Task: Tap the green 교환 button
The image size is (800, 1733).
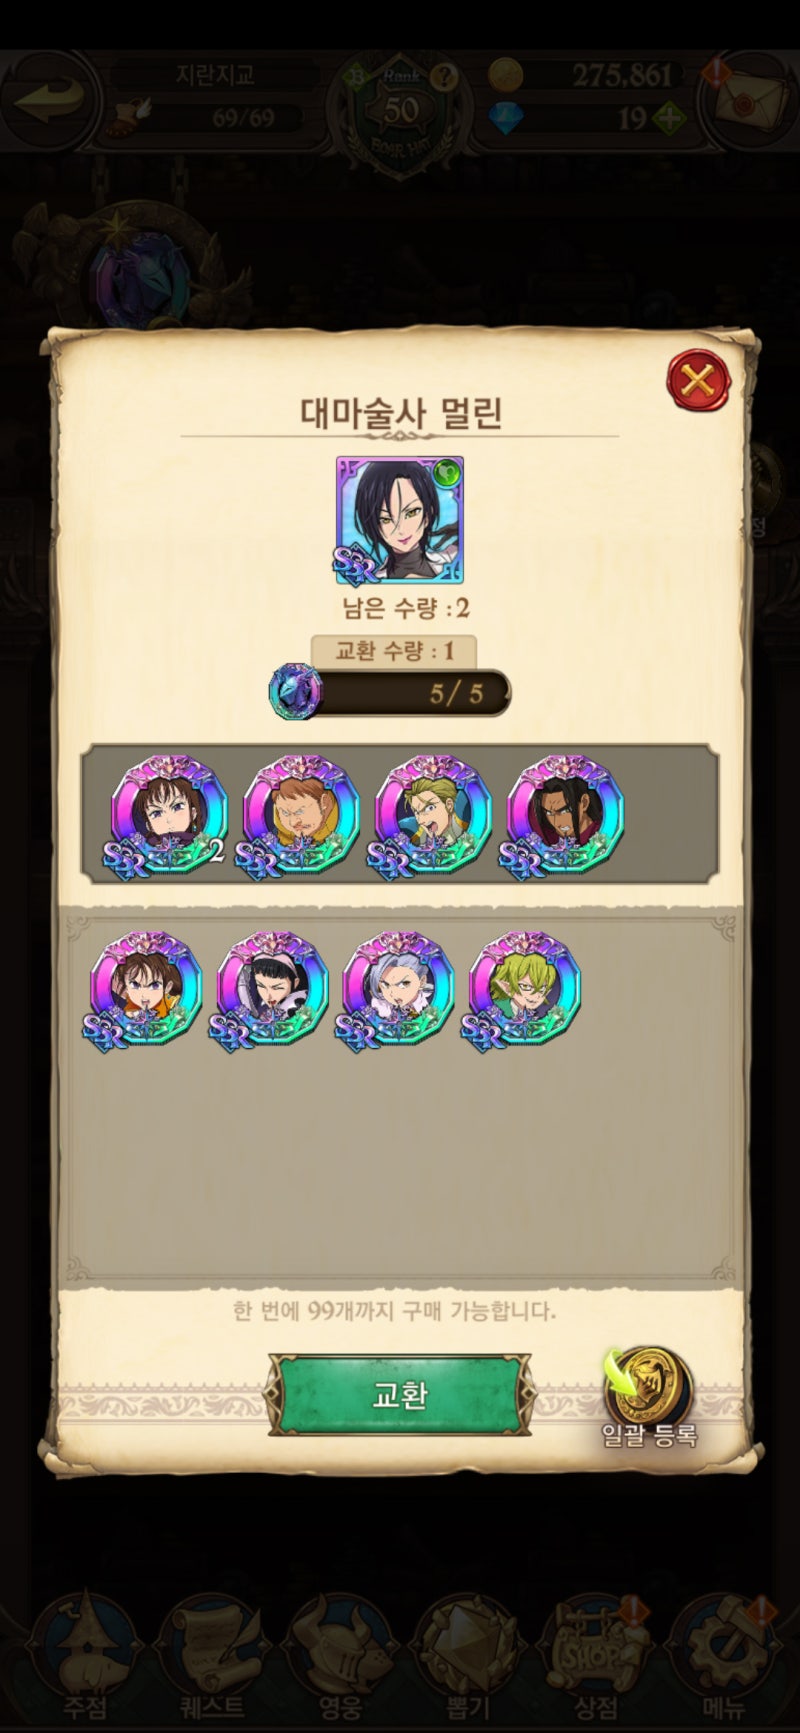Action: coord(400,1394)
